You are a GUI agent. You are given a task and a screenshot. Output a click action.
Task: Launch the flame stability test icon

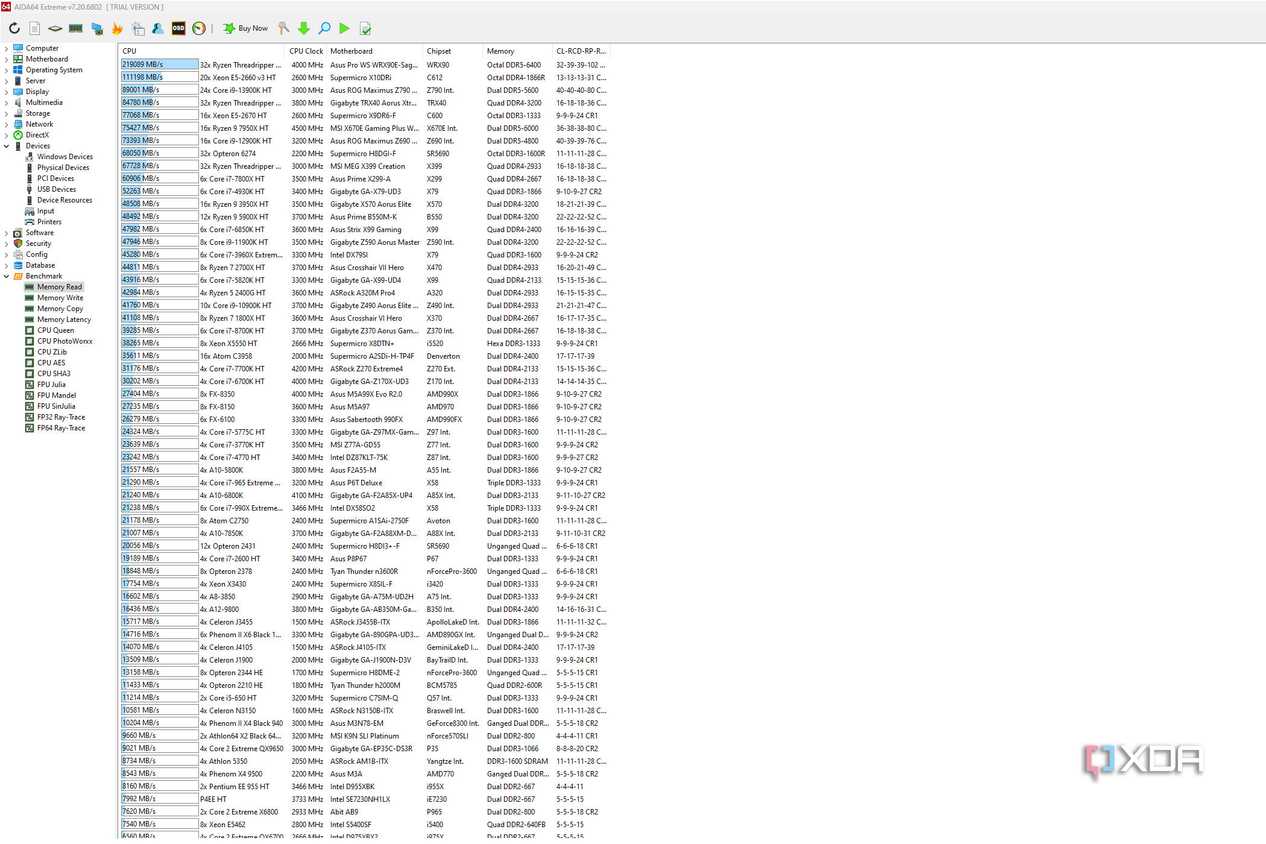117,28
